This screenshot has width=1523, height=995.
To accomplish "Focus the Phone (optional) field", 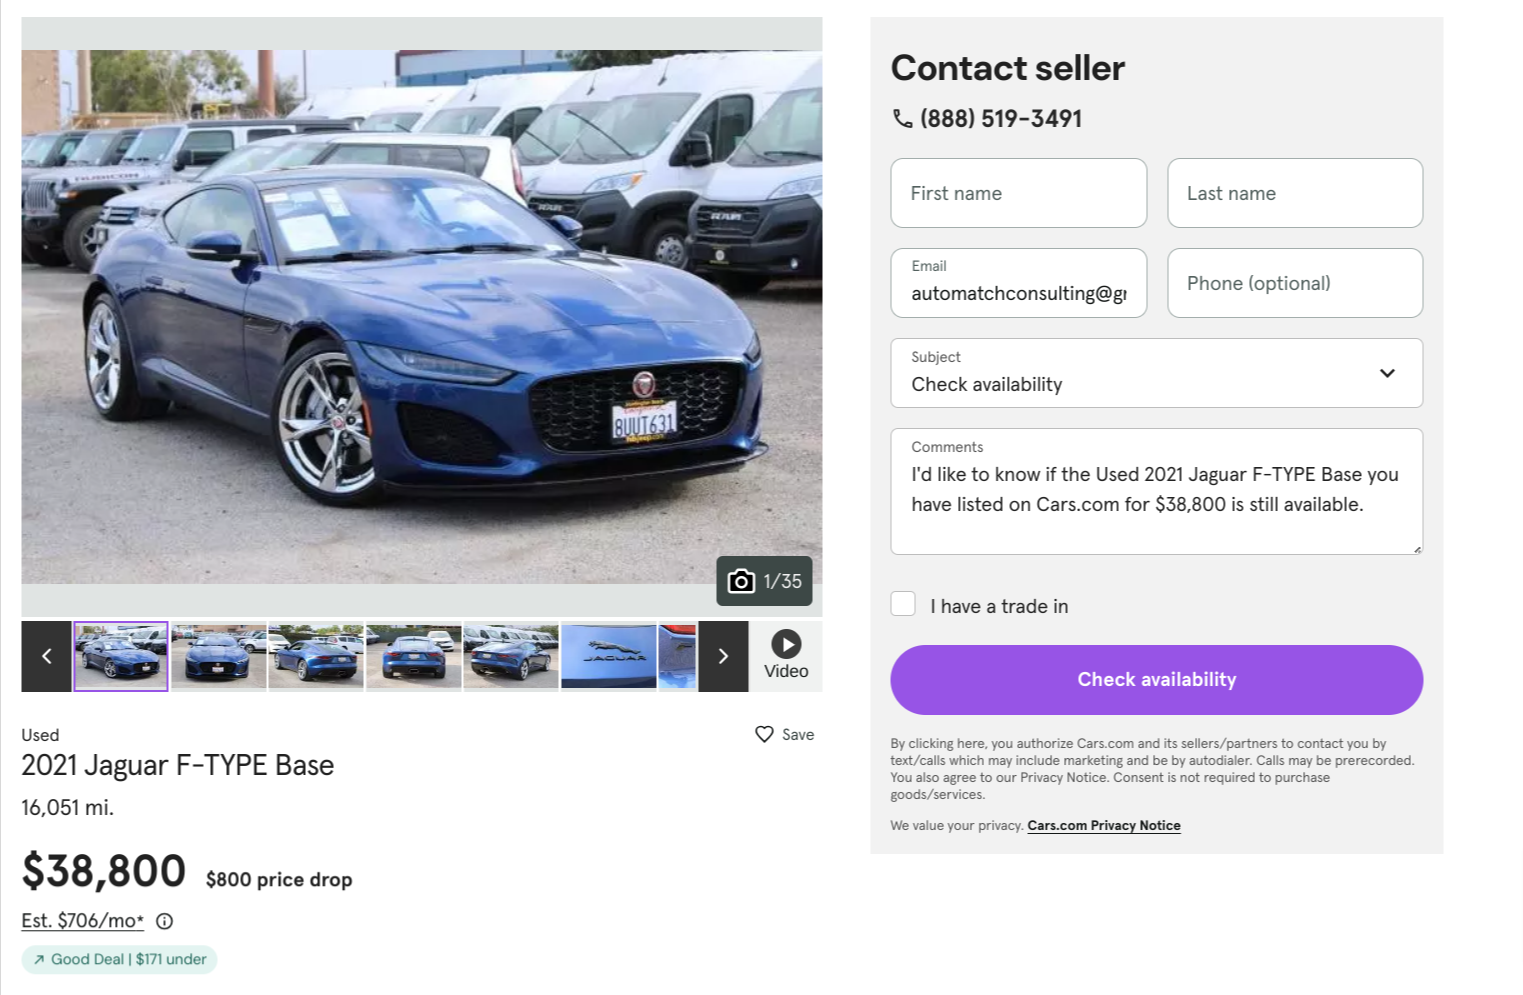I will tap(1294, 283).
